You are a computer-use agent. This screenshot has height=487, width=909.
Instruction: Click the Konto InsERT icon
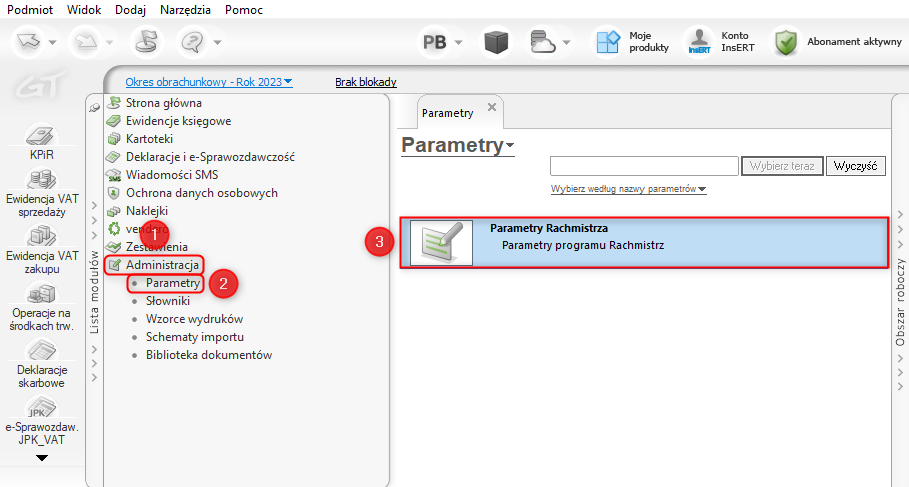[698, 42]
